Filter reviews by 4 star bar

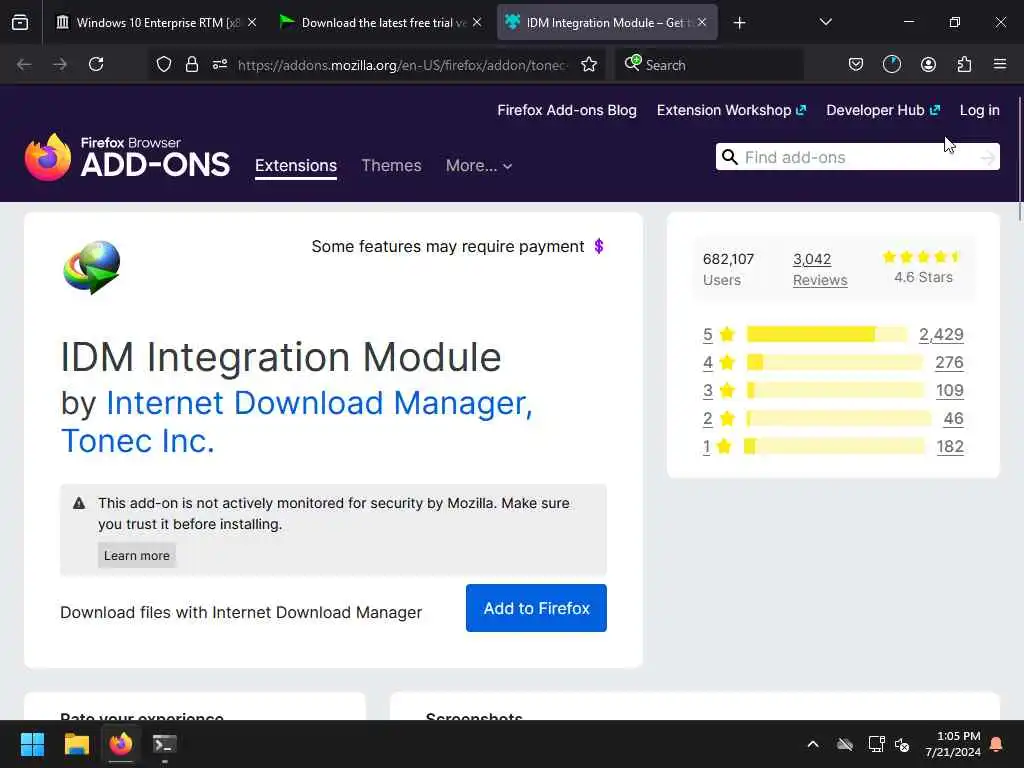click(835, 362)
